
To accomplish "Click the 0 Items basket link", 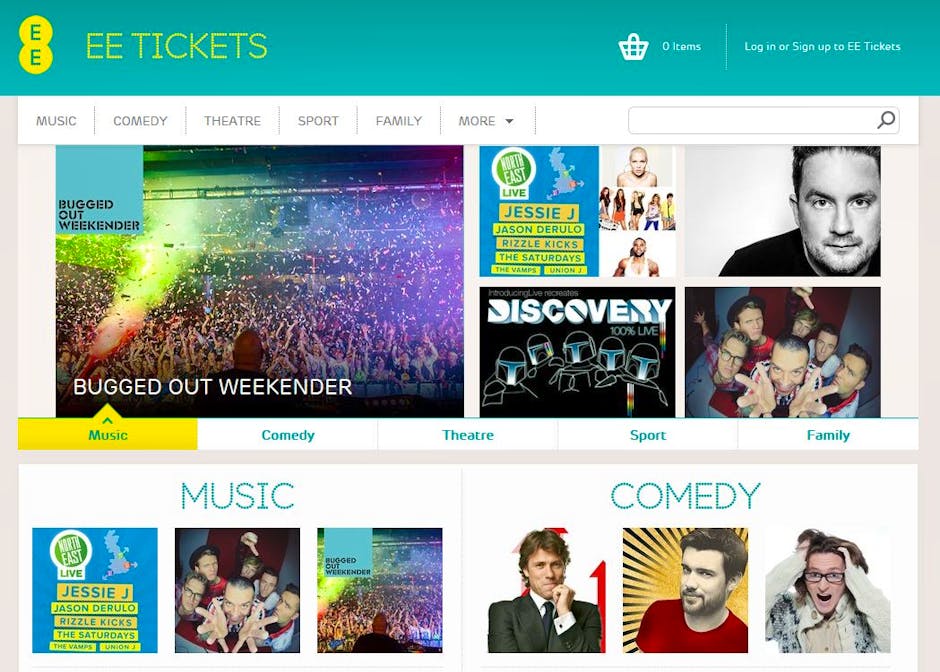I will point(681,46).
